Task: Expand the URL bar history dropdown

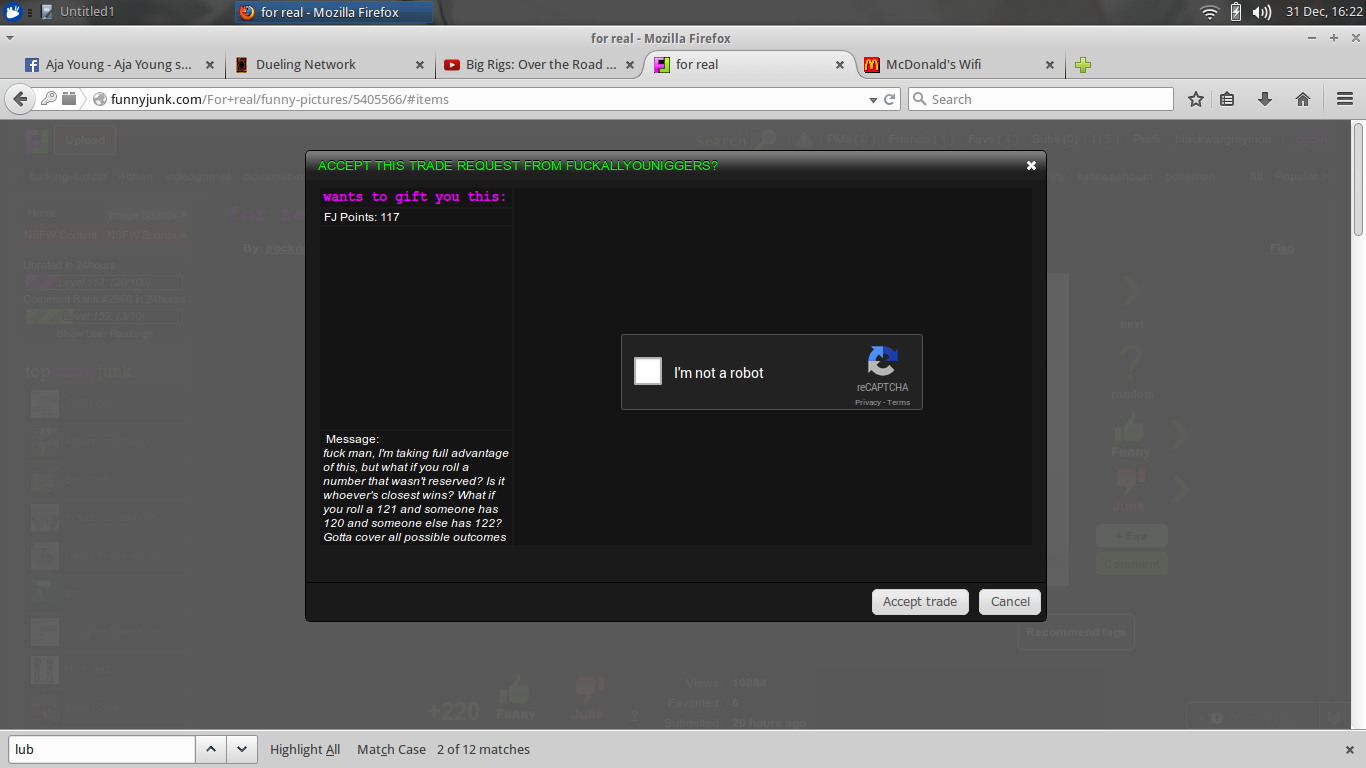Action: 872,99
